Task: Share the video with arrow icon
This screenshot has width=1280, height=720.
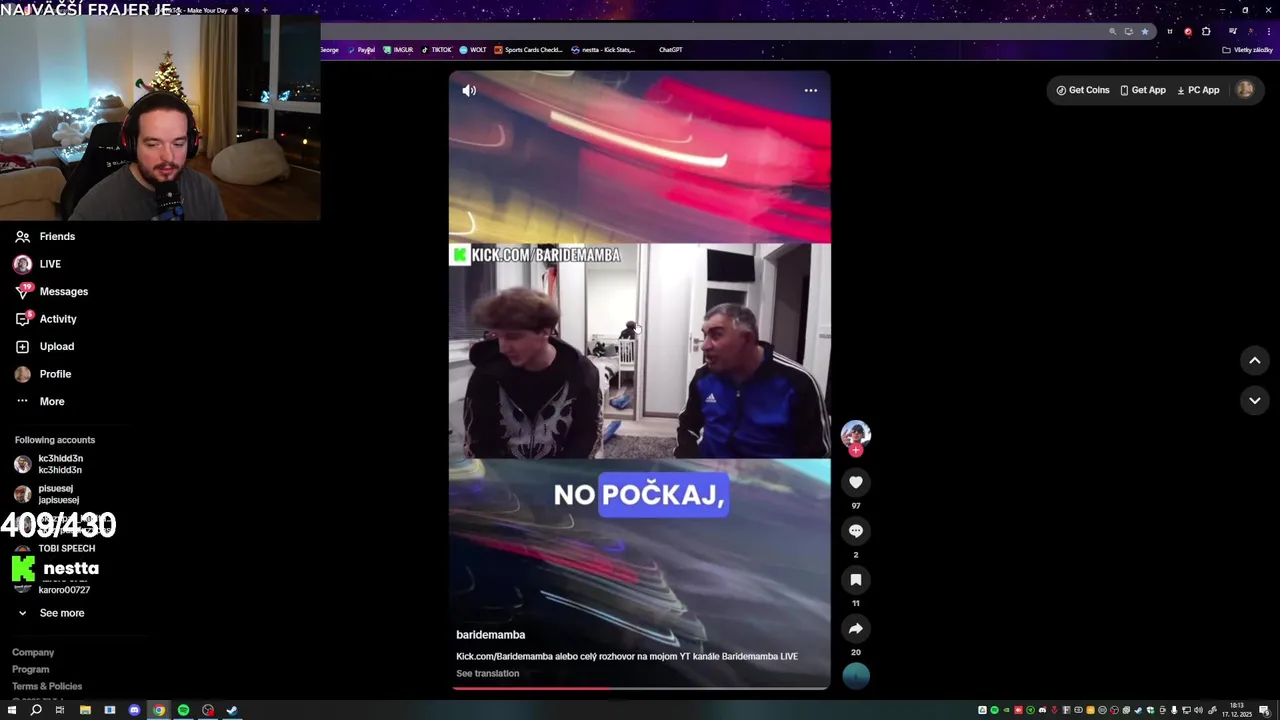Action: 856,629
